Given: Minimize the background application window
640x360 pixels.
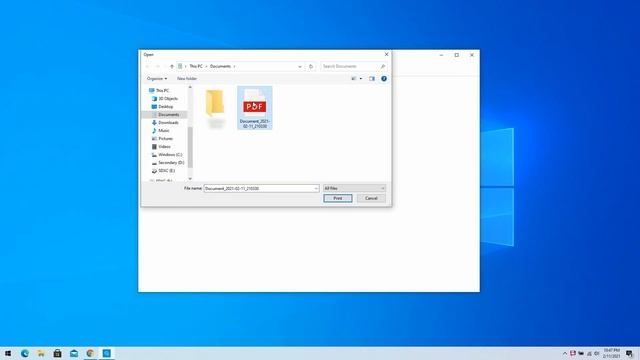Looking at the screenshot, I should 441,55.
